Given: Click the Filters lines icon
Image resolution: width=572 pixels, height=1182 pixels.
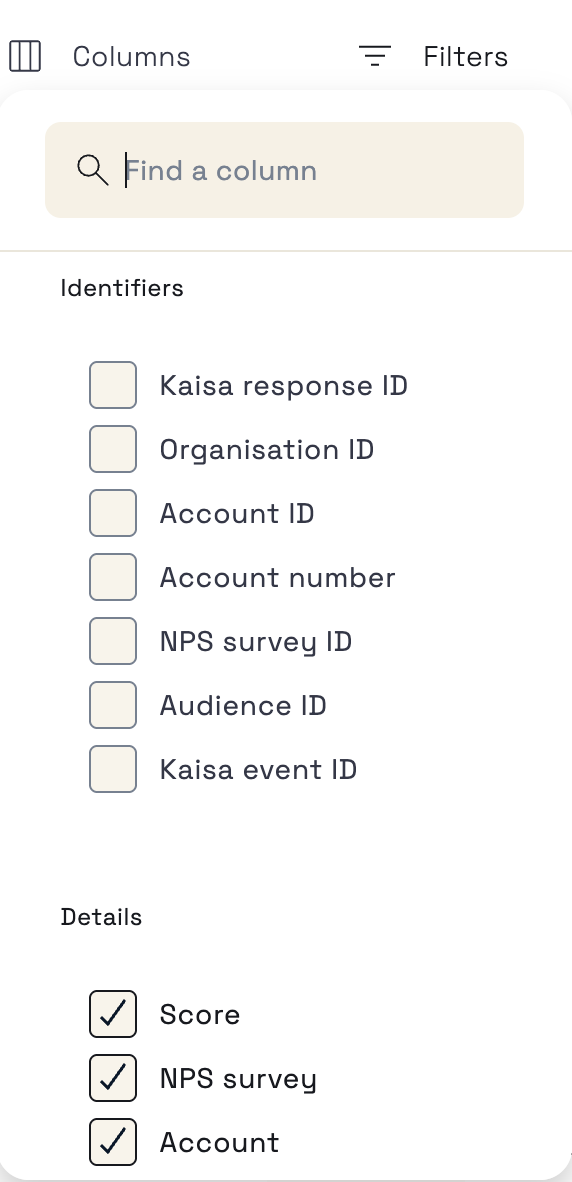Looking at the screenshot, I should [x=375, y=56].
